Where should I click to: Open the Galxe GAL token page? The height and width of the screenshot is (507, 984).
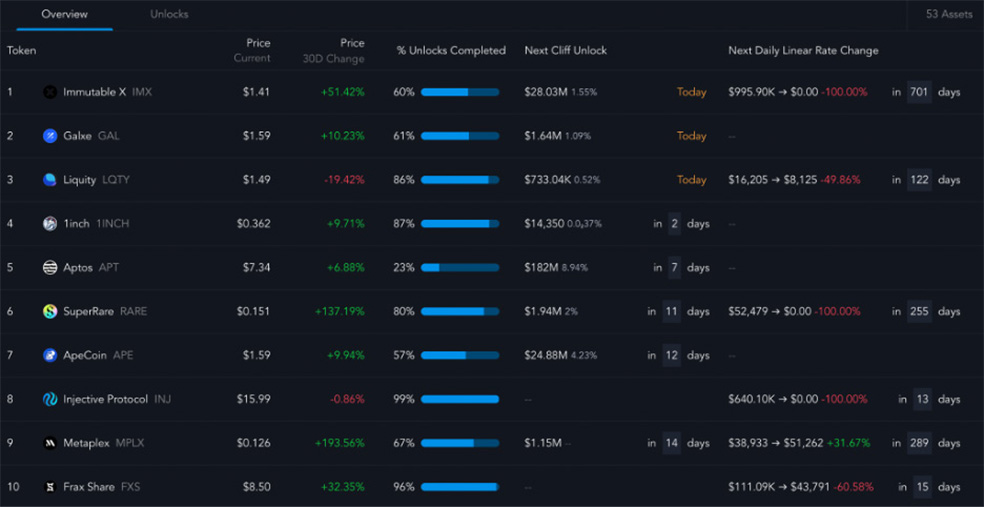91,136
